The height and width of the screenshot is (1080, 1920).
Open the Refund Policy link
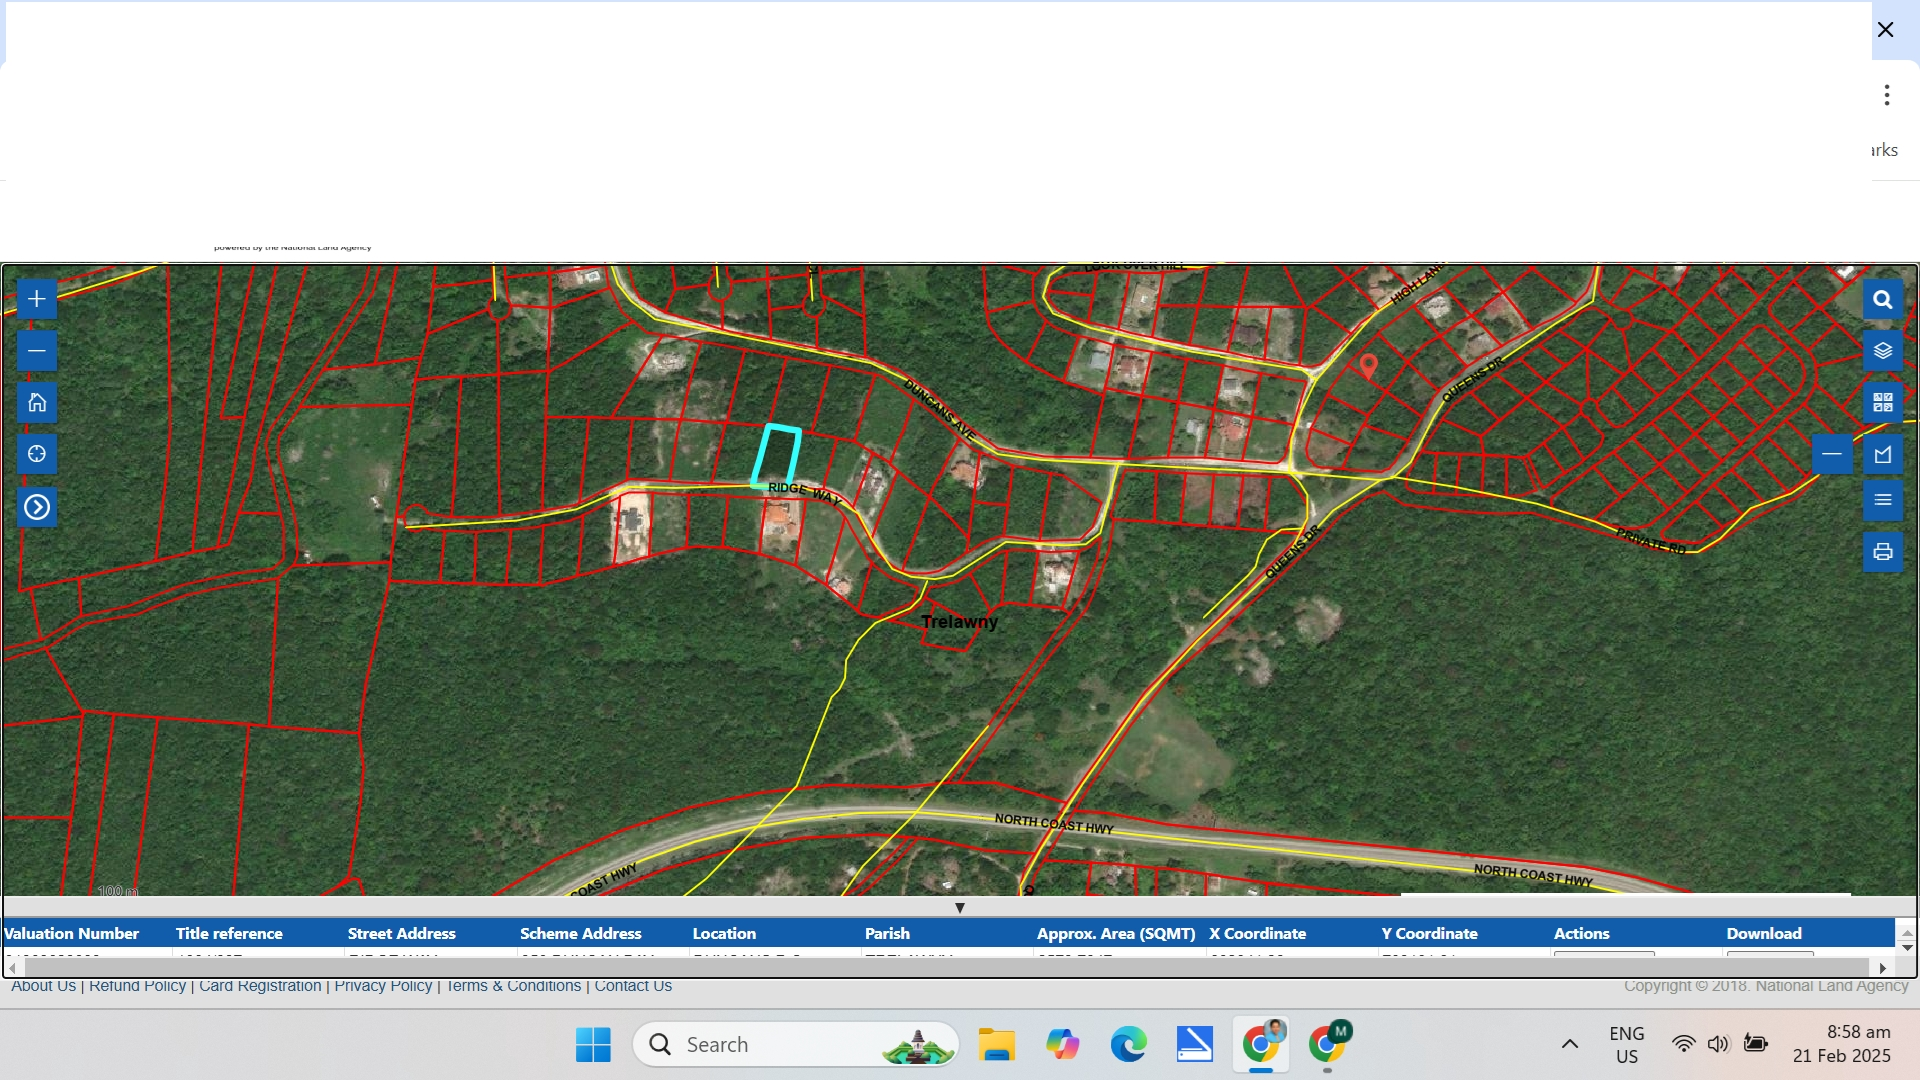click(x=137, y=986)
